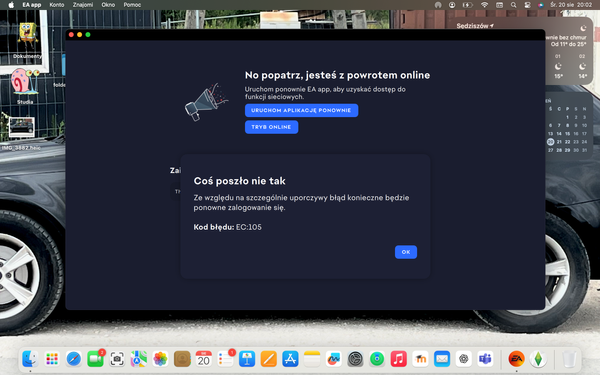600x375 pixels.
Task: Open Mail from the dock
Action: (x=442, y=359)
